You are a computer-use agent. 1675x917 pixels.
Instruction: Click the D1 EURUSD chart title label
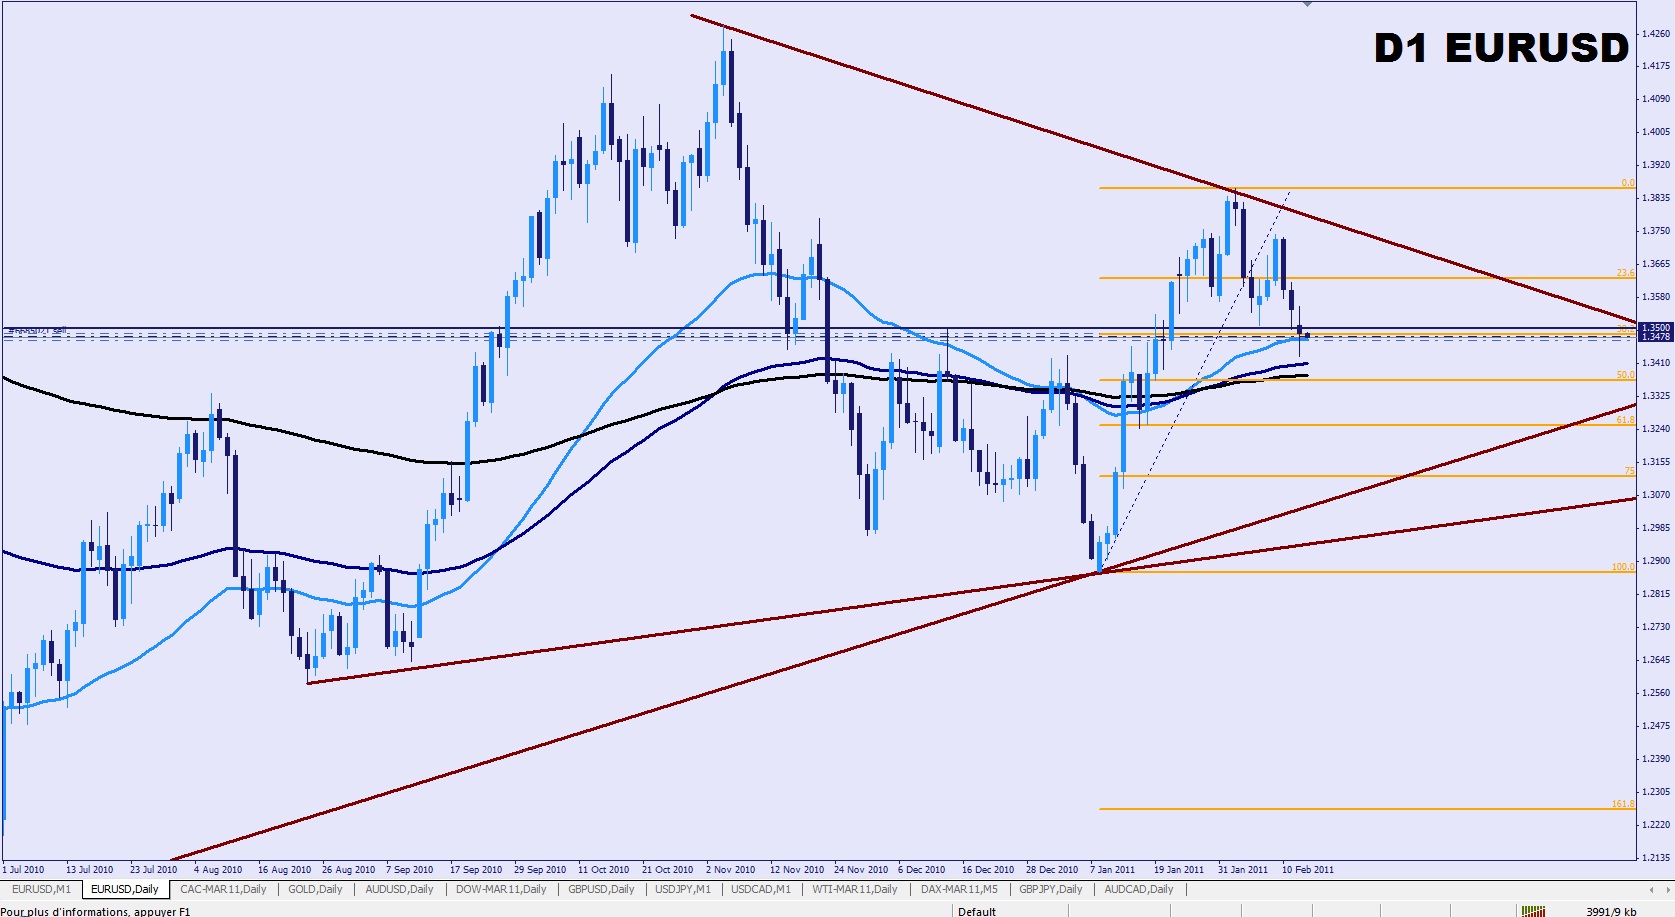[x=1501, y=48]
